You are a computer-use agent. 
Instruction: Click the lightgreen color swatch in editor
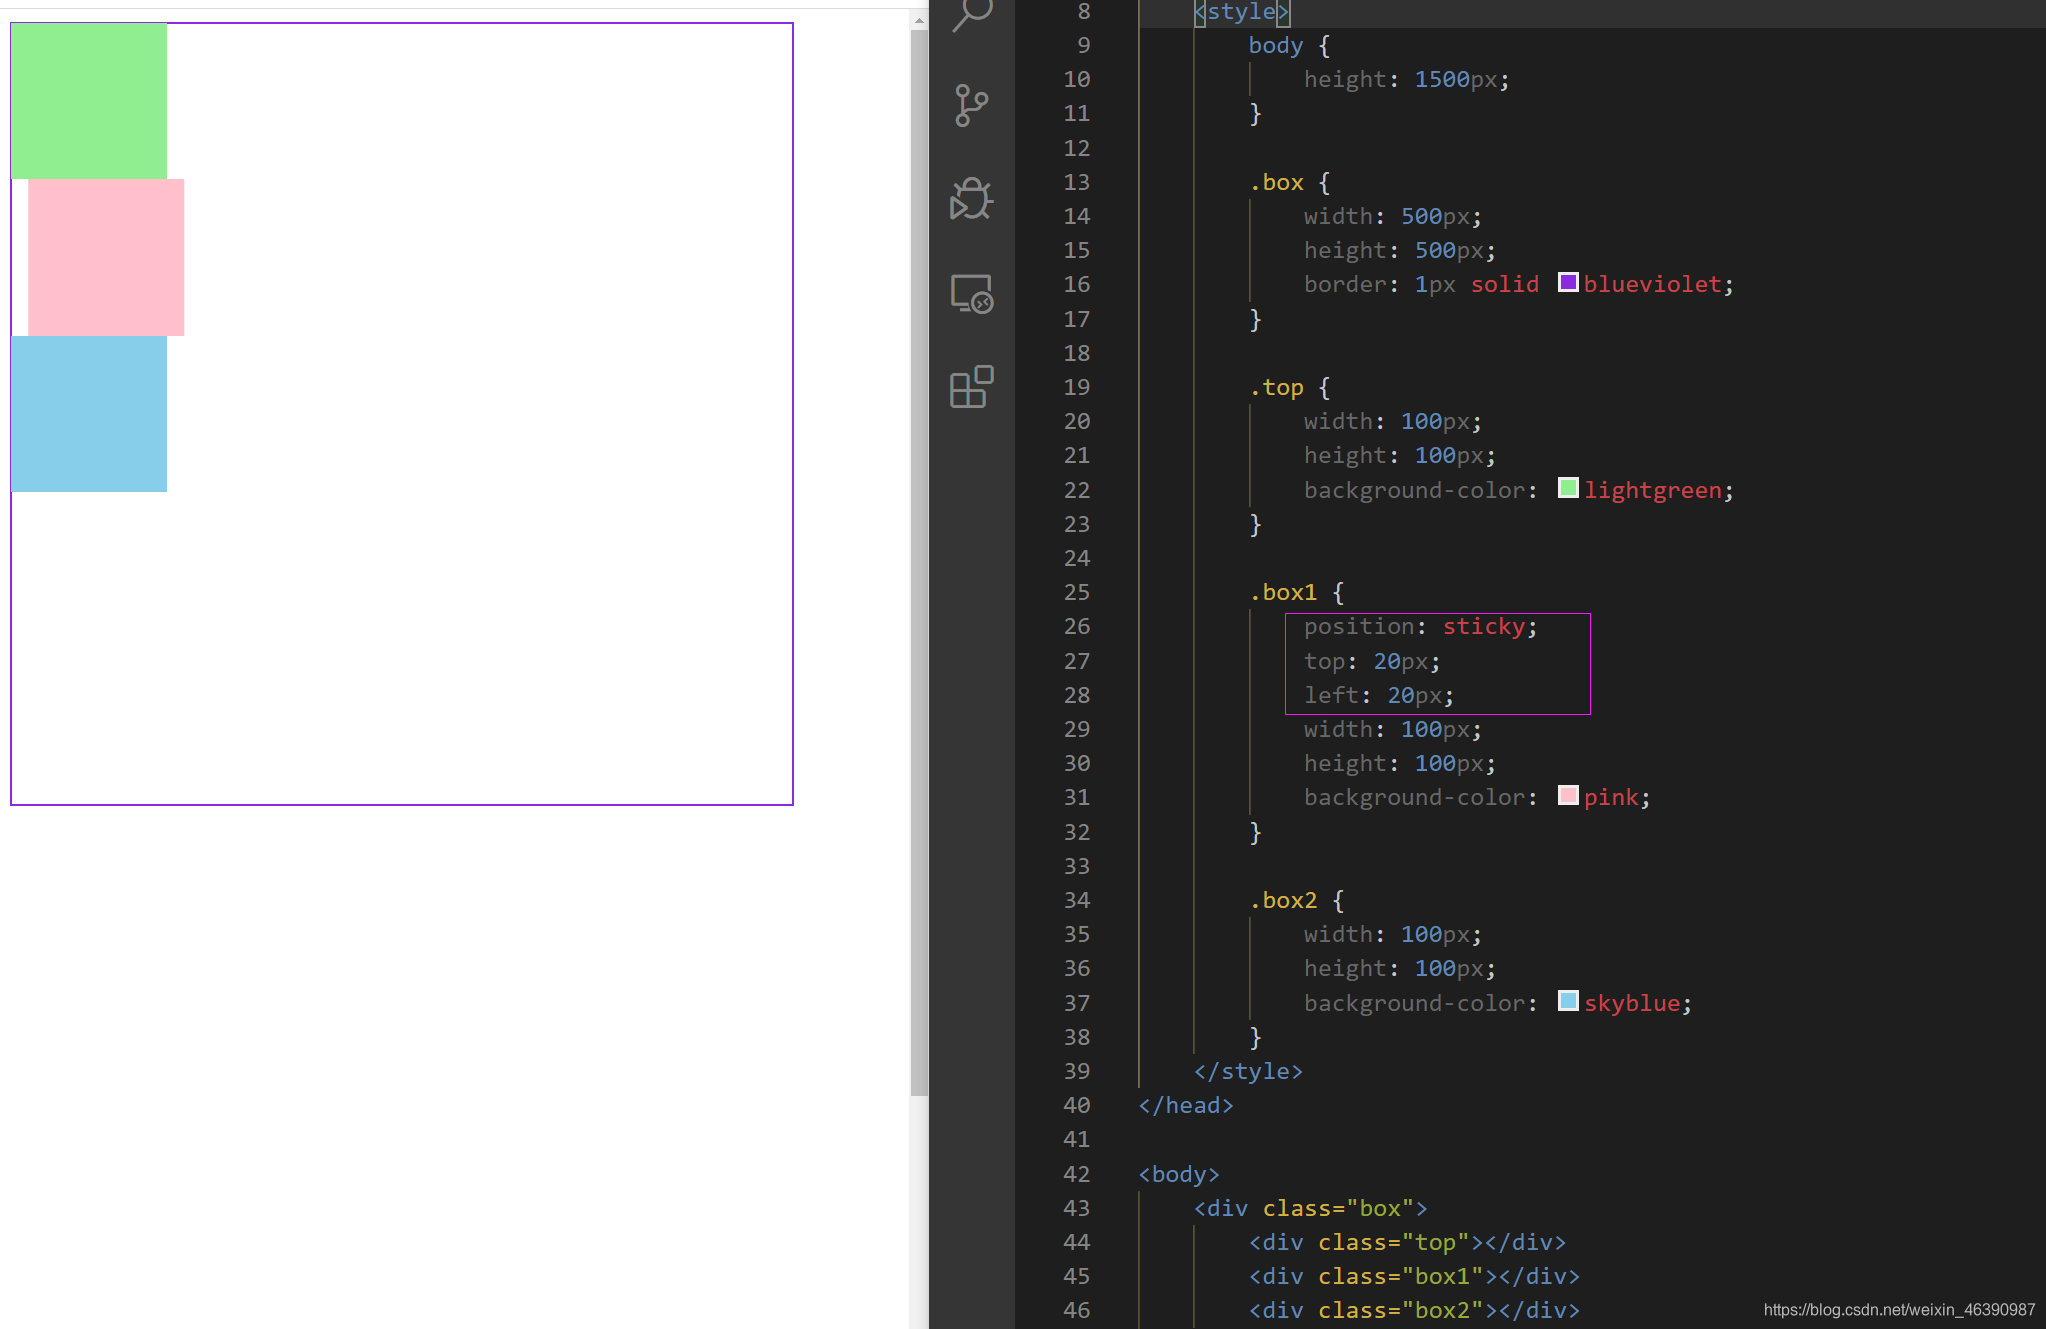pyautogui.click(x=1568, y=488)
